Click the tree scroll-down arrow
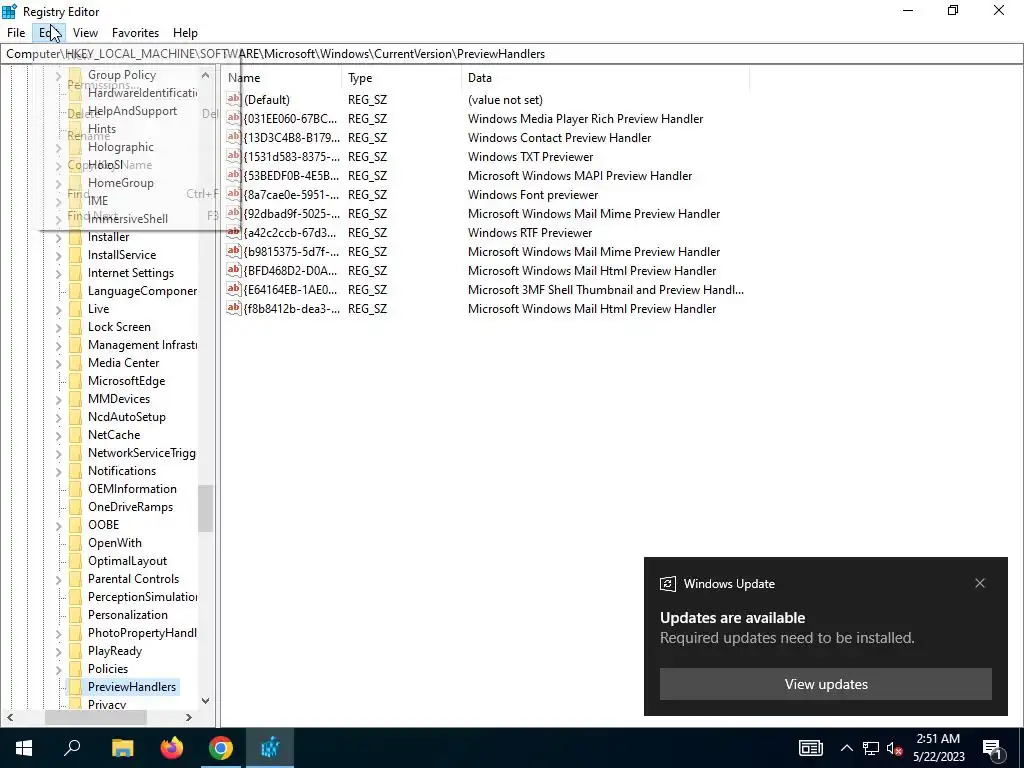Viewport: 1024px width, 768px height. 206,701
